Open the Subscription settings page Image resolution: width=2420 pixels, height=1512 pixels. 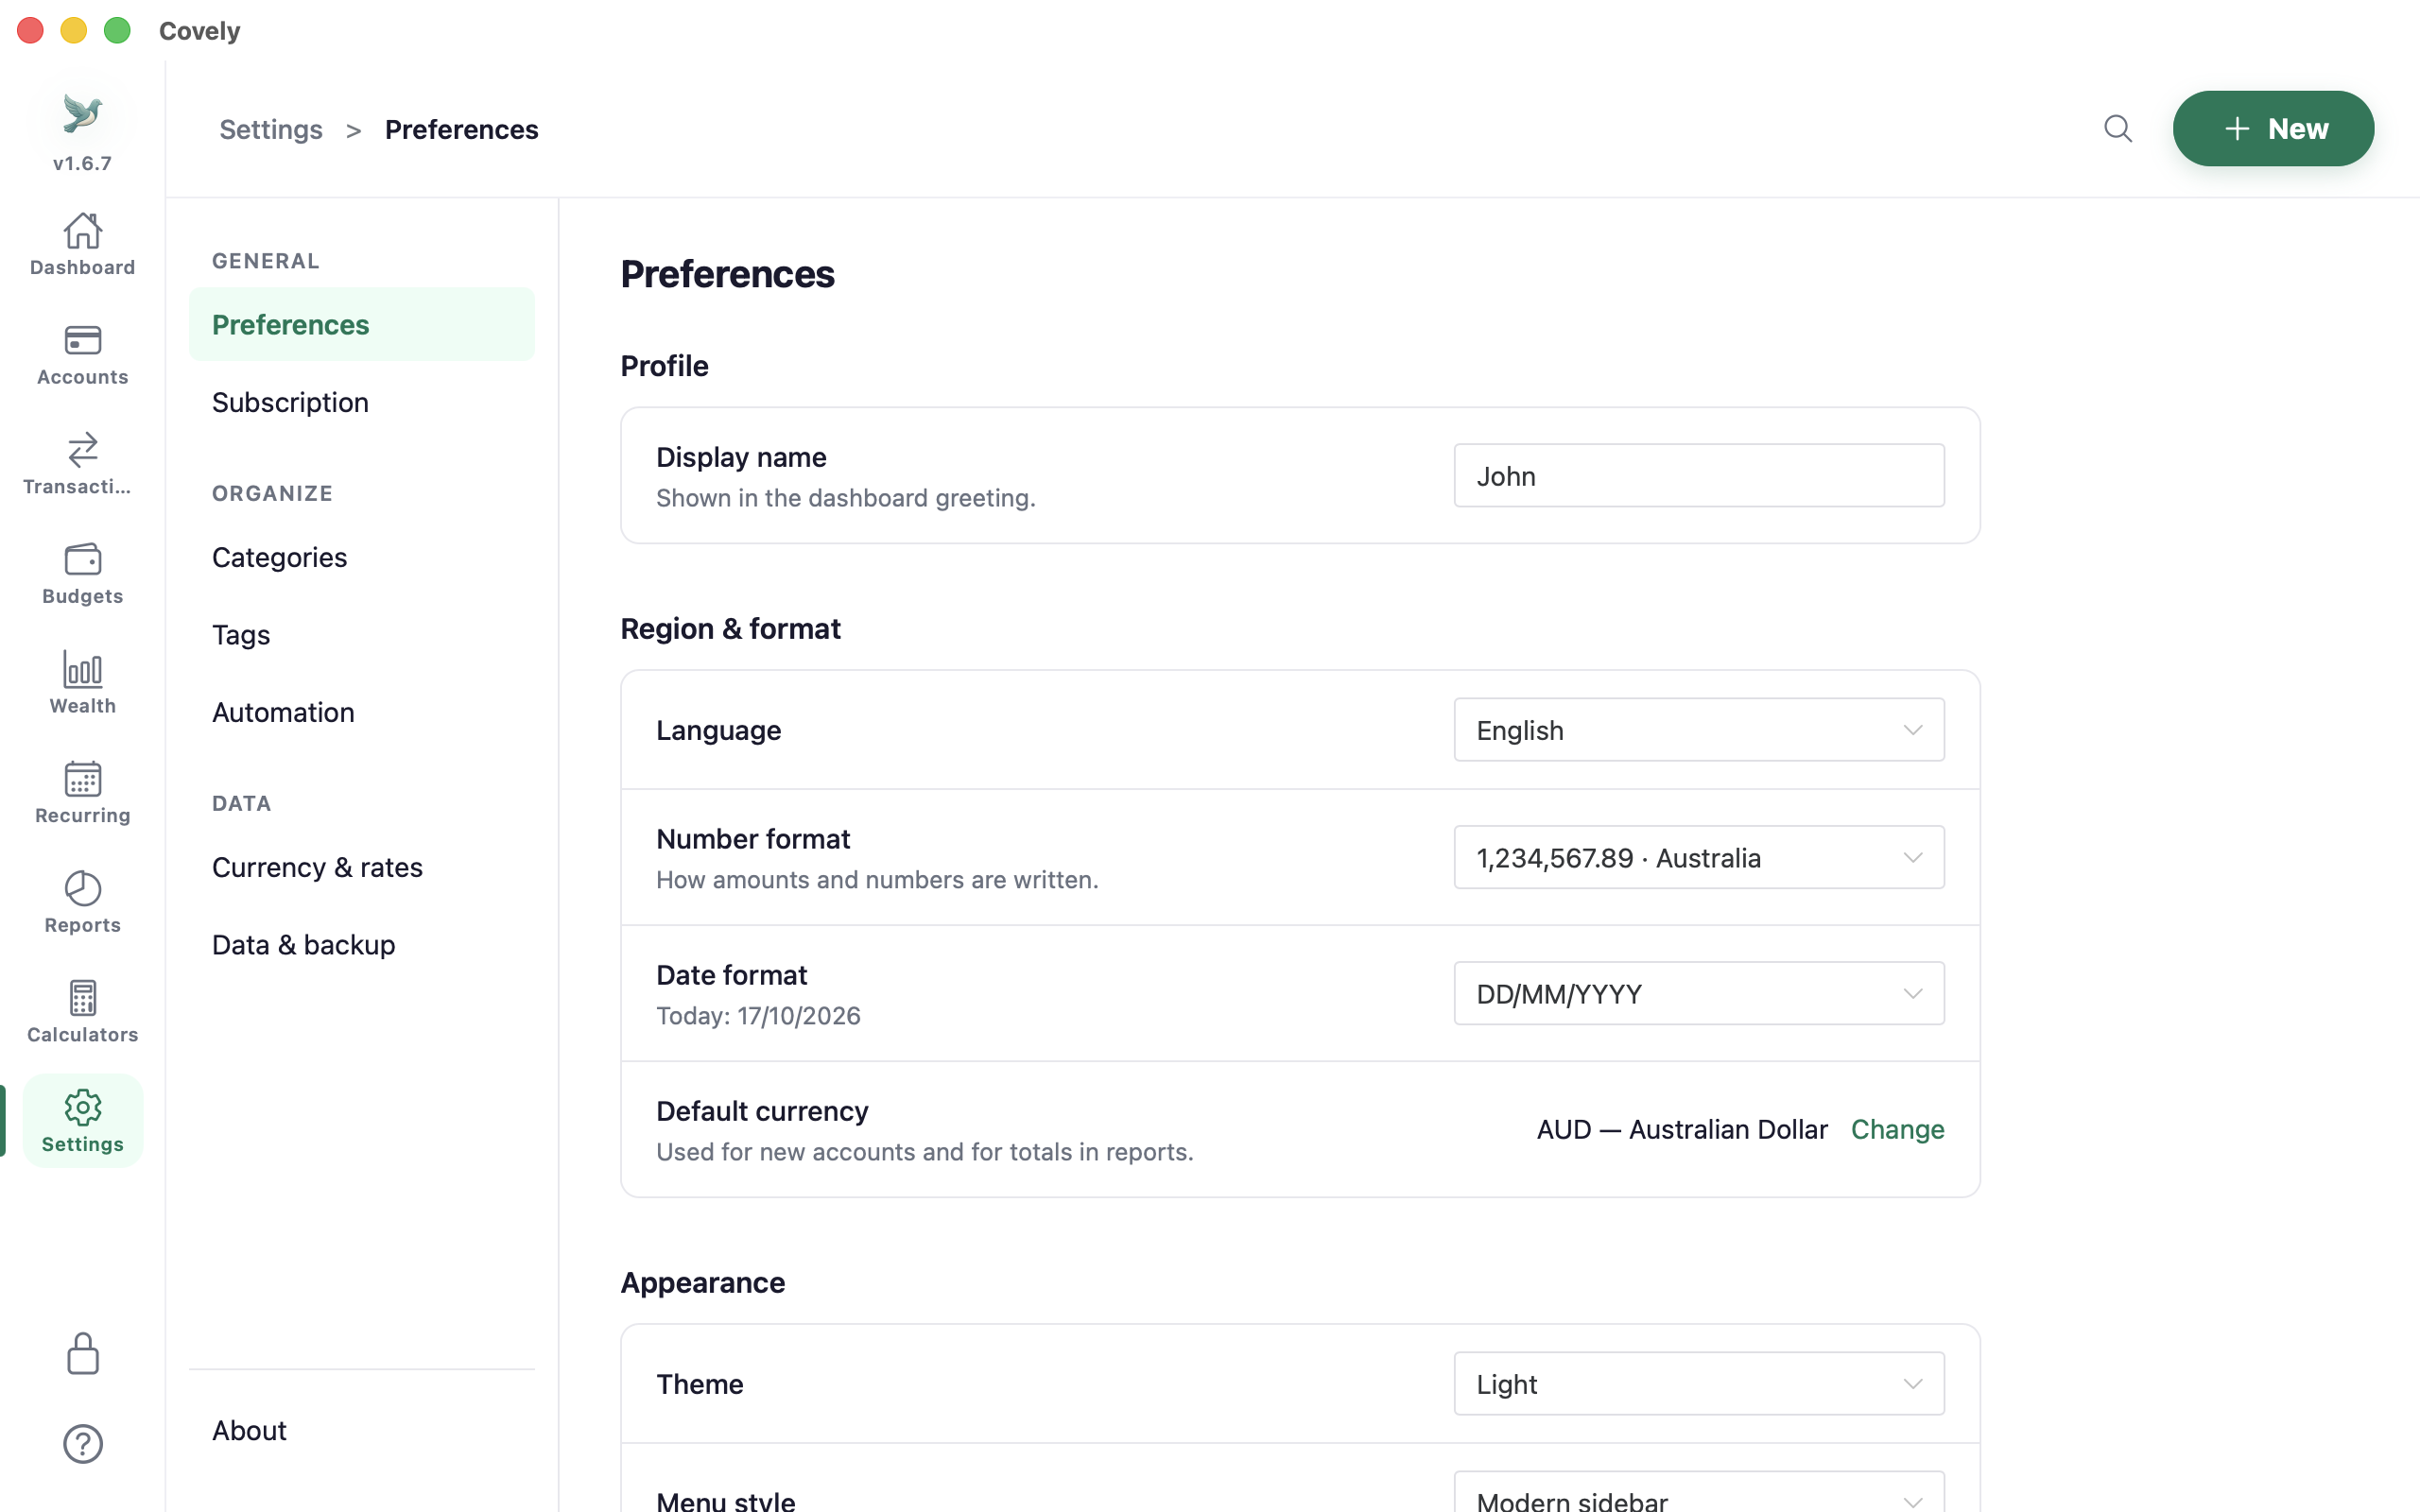click(361, 402)
